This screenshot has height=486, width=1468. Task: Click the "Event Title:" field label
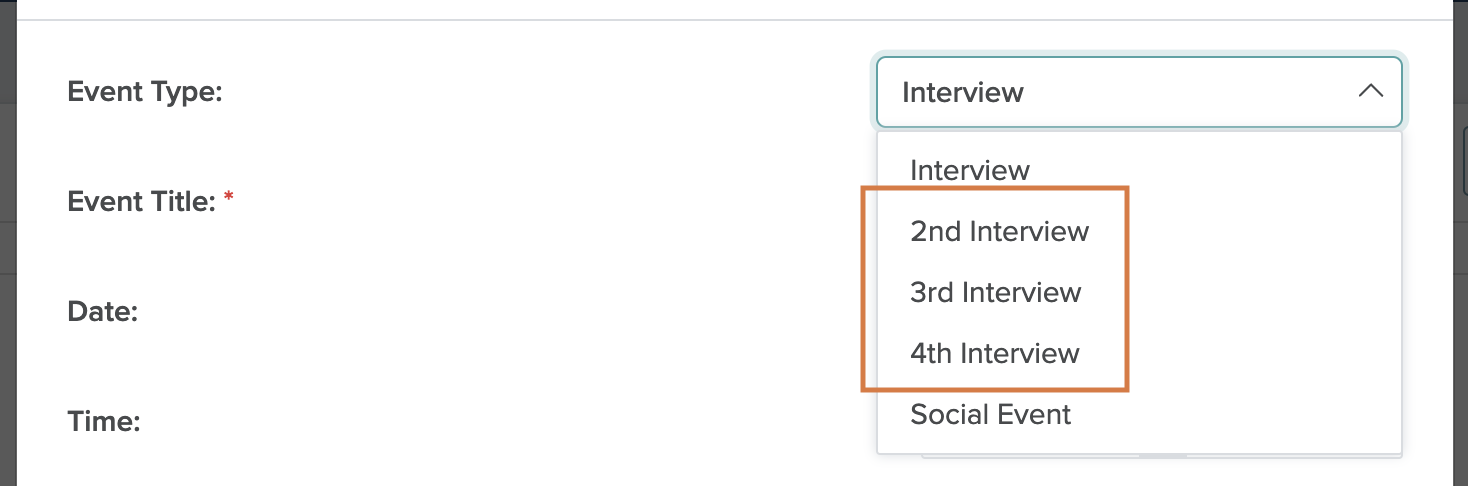click(x=141, y=202)
